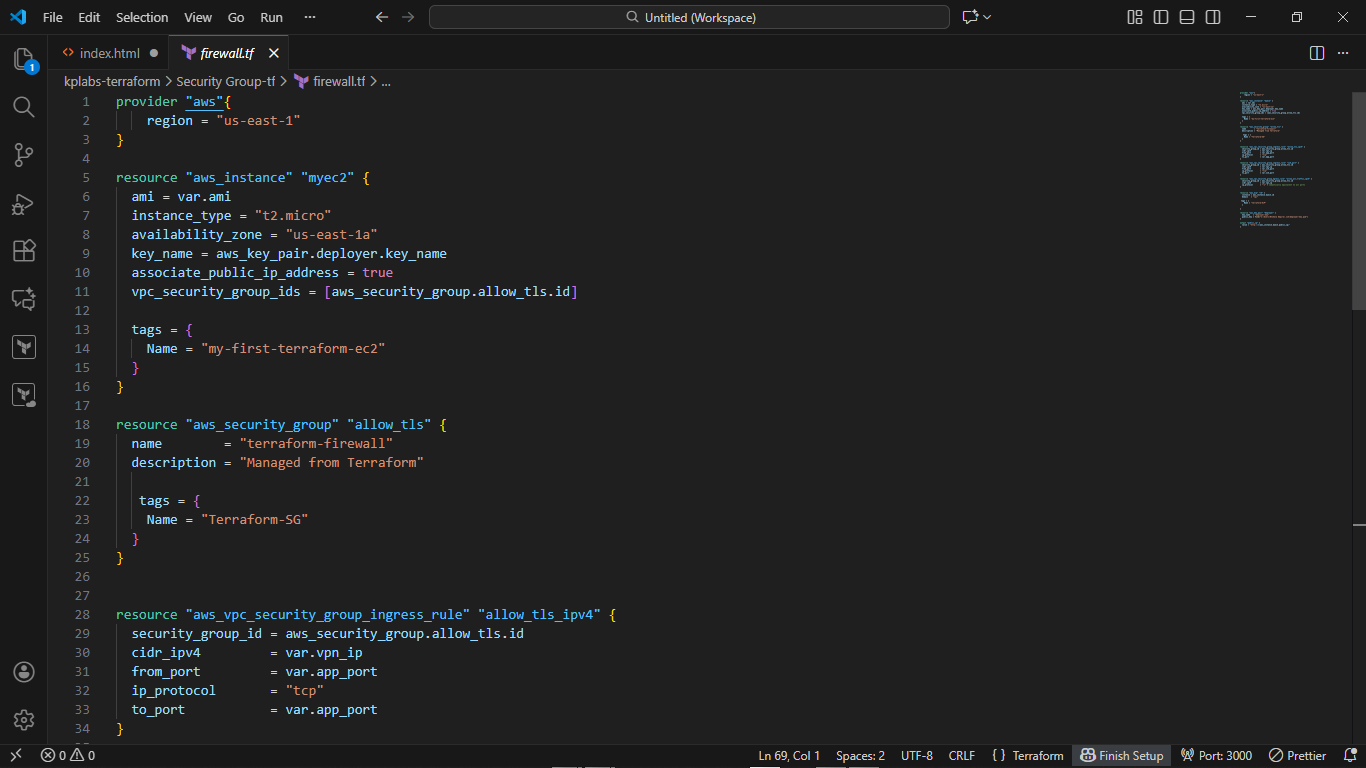
Task: Toggle the bottom panel visibility
Action: coord(1186,17)
